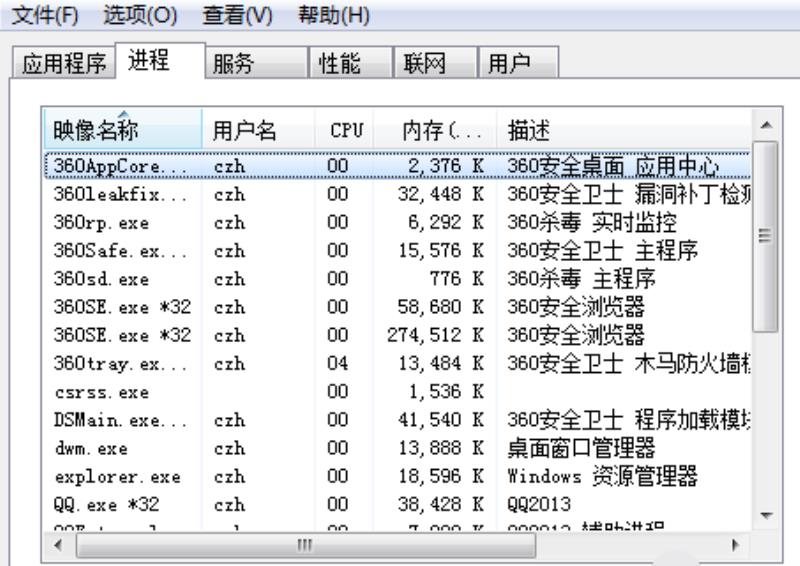Open the 性能 tab
This screenshot has height=566, width=800.
tap(351, 63)
